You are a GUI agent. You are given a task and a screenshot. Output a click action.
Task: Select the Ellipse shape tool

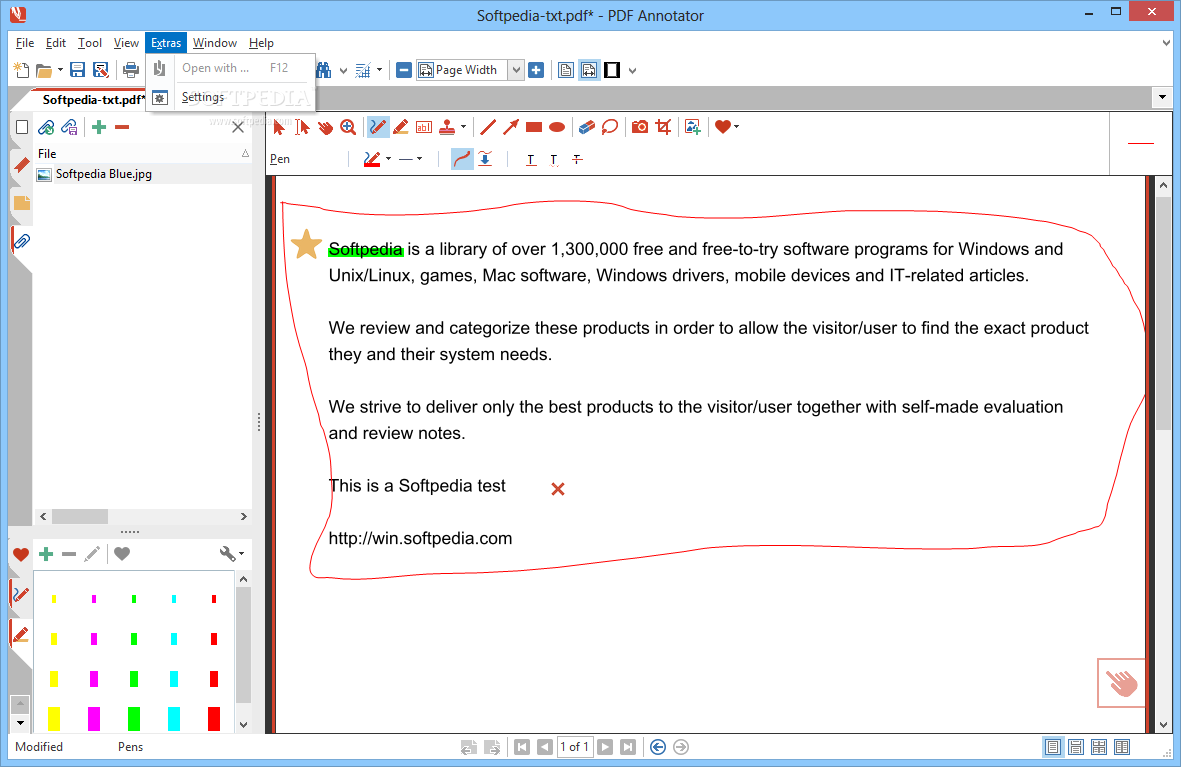[x=557, y=127]
